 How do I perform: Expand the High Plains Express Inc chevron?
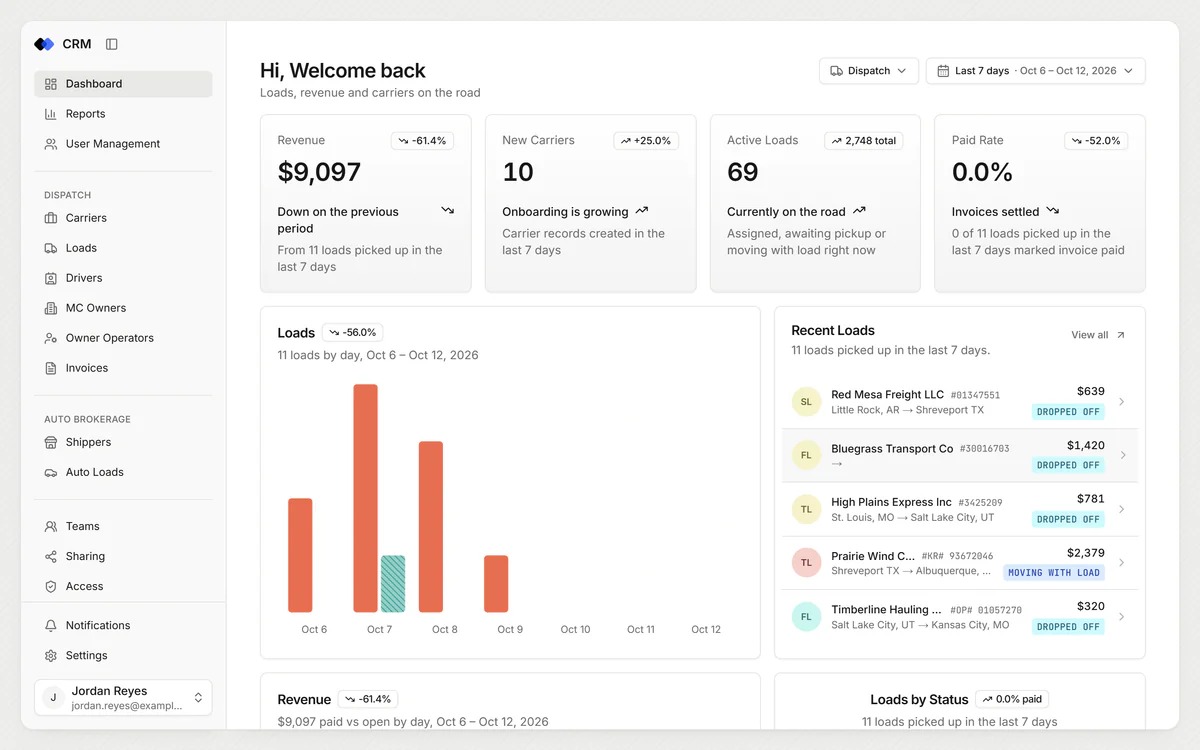1122,509
